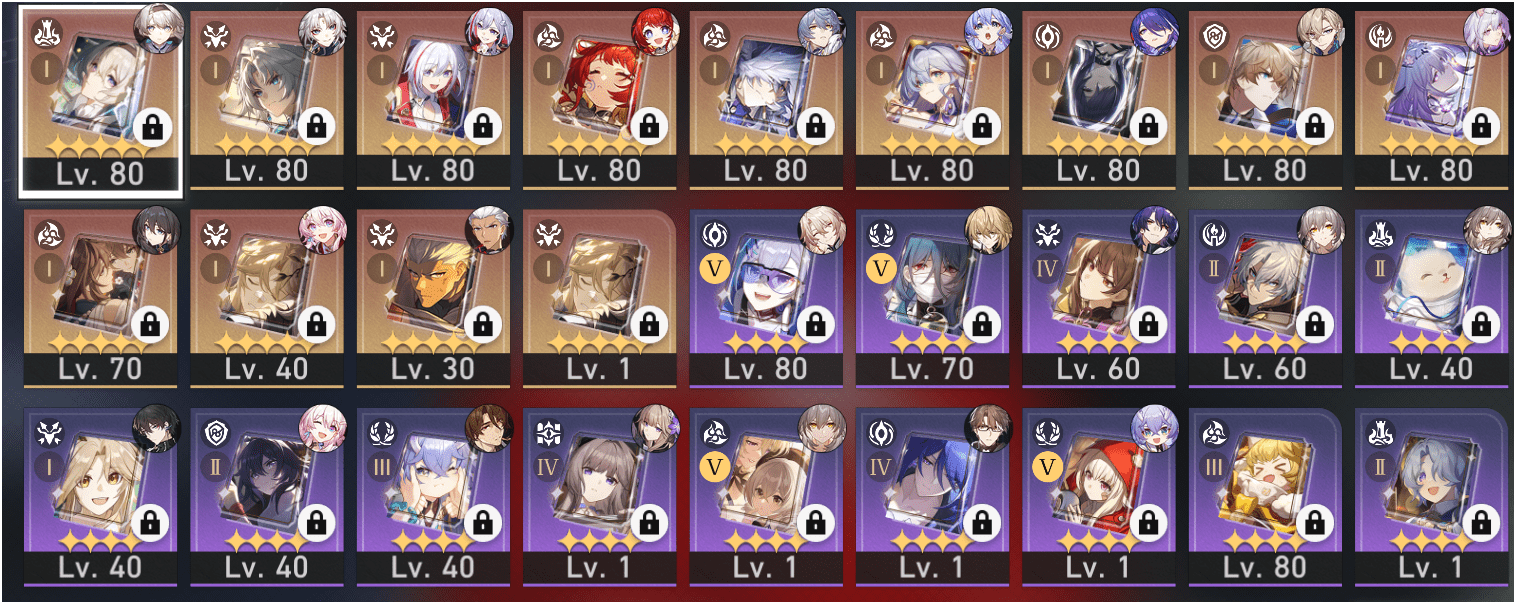Viewport: 1516px width, 604px height.
Task: Select the black silhouette light cone in top row
Action: [1099, 99]
